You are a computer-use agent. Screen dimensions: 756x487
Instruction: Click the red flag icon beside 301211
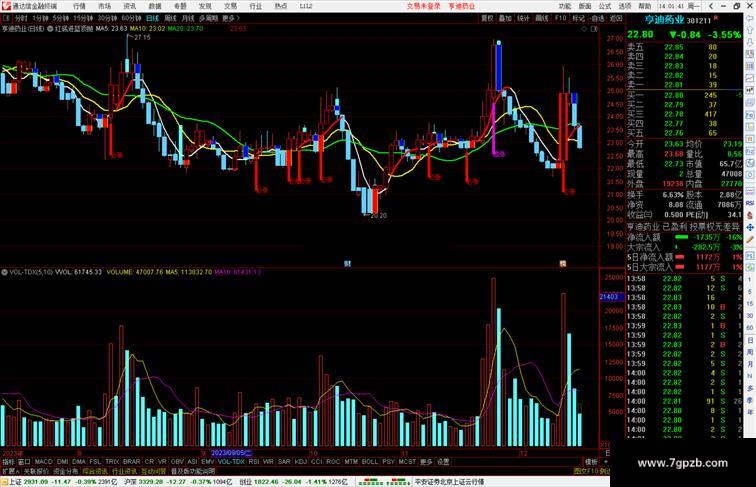coord(716,18)
